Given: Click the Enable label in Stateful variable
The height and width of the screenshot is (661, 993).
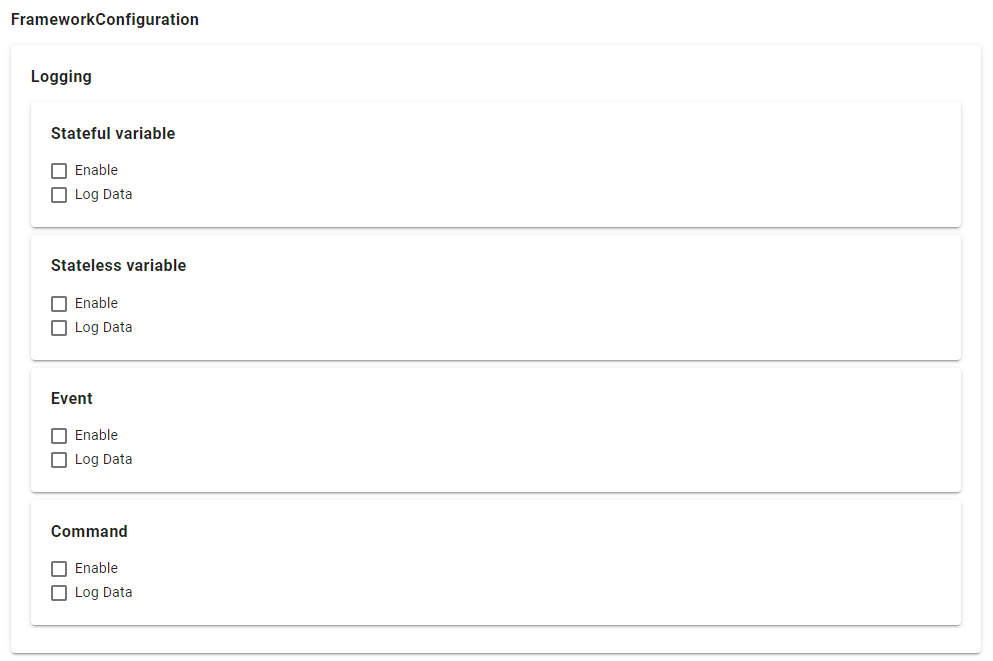Looking at the screenshot, I should [x=96, y=170].
